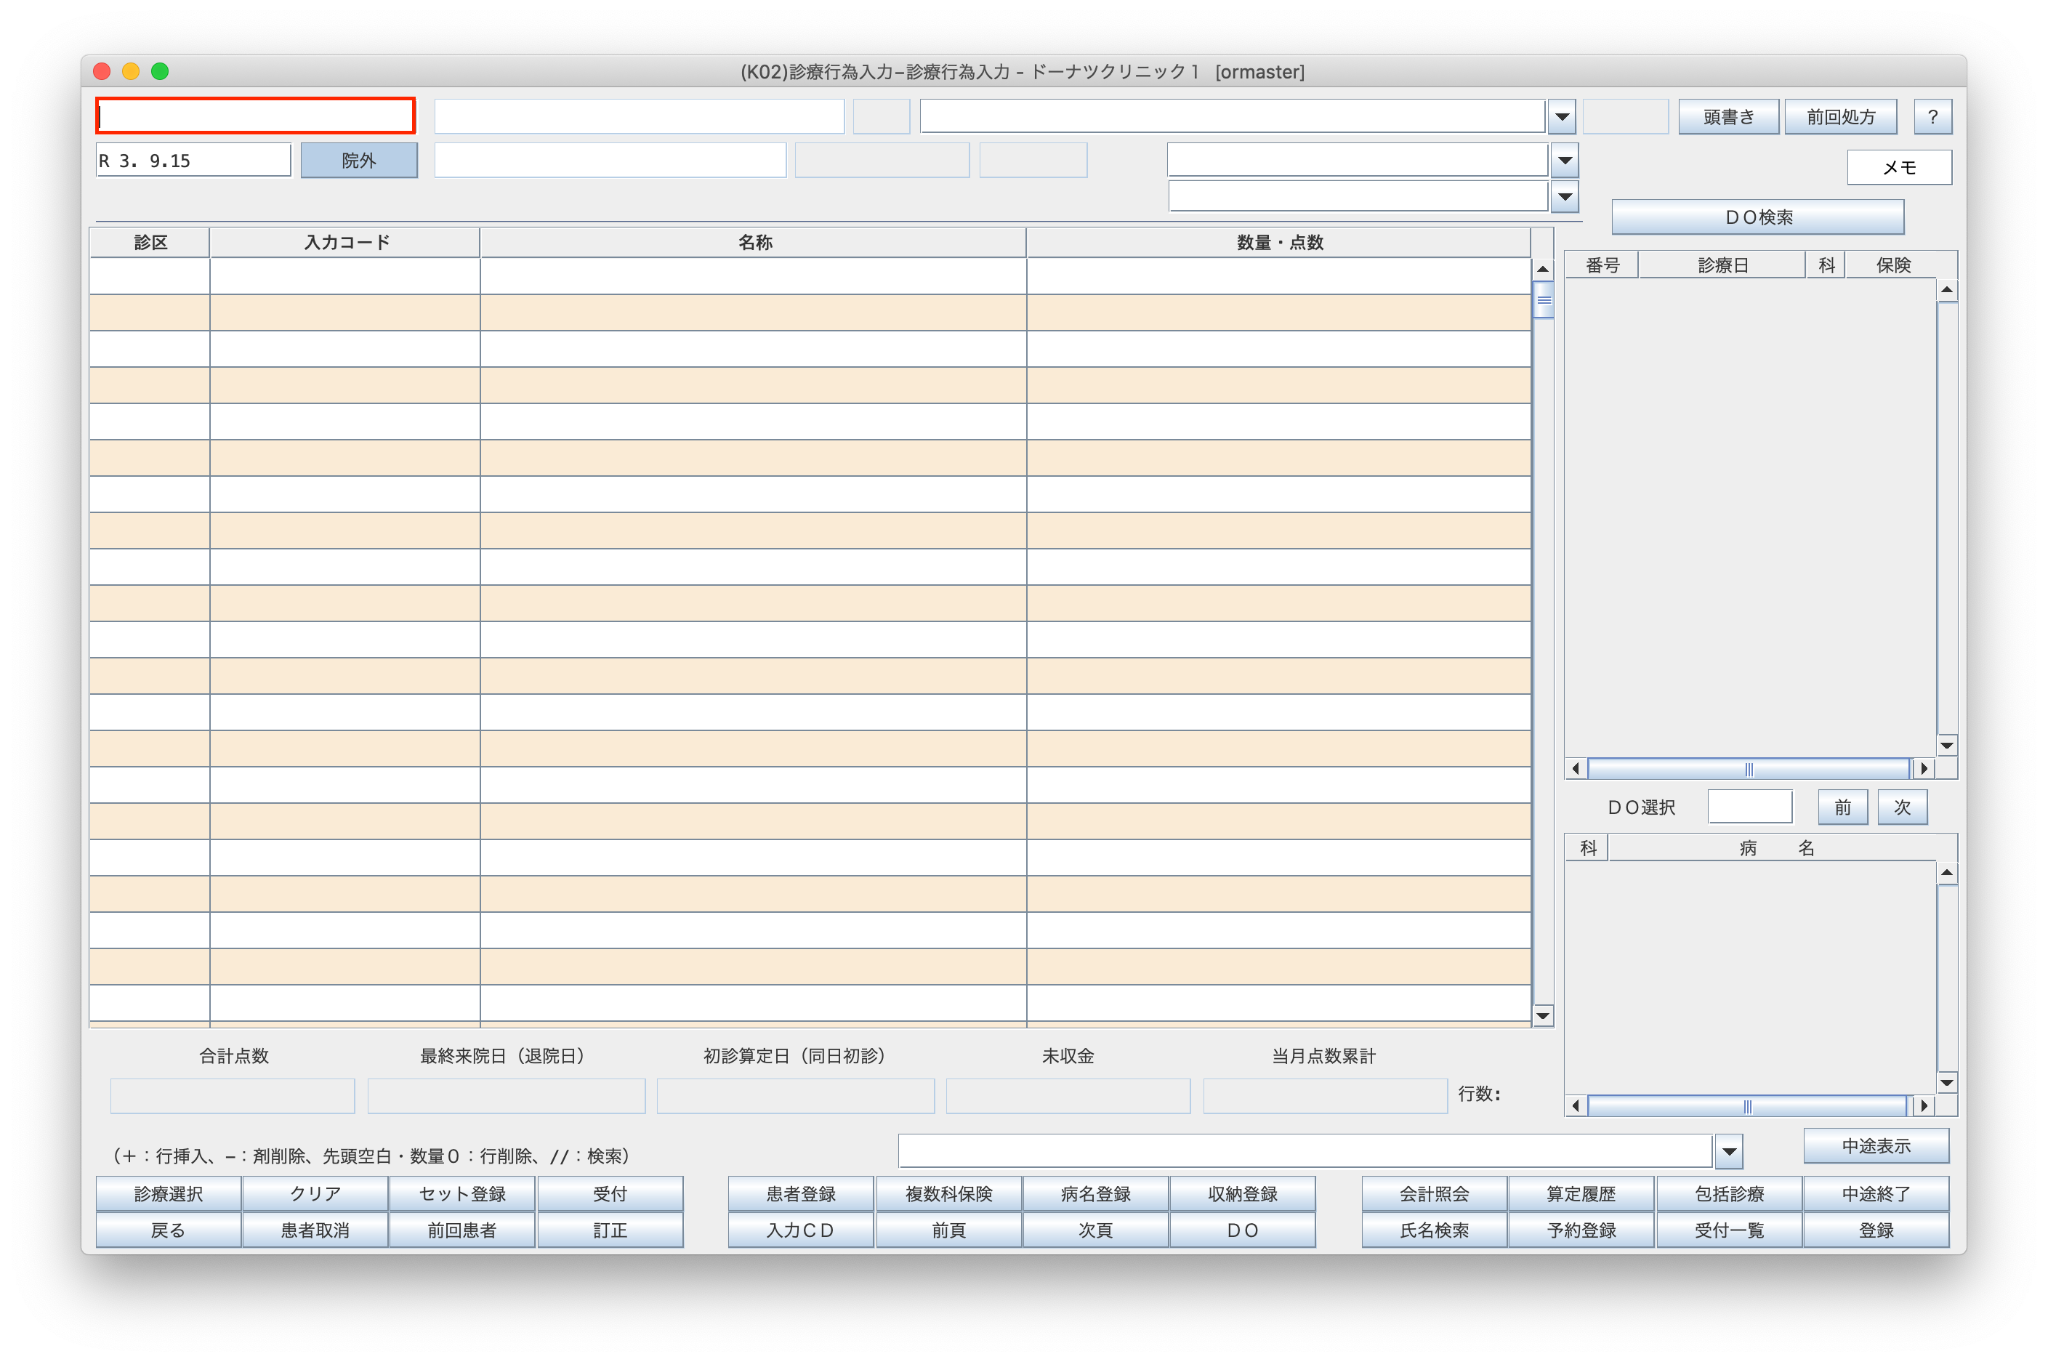Click the DO選択 number input field

pyautogui.click(x=1749, y=807)
